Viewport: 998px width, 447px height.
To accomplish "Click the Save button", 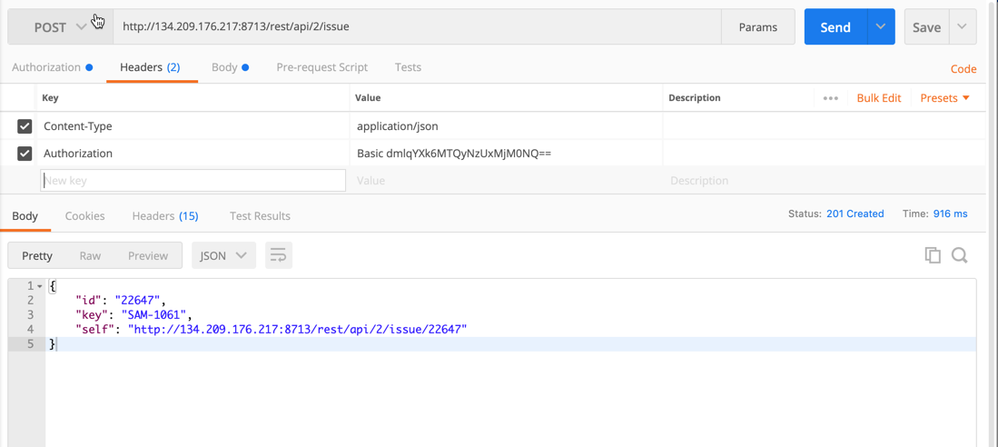I will pyautogui.click(x=926, y=27).
